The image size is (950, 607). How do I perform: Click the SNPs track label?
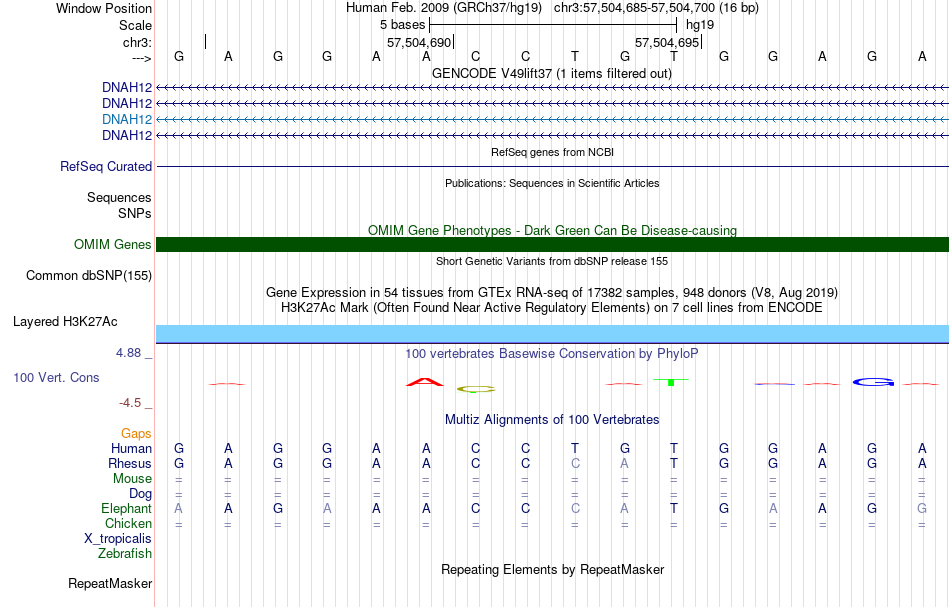[135, 213]
